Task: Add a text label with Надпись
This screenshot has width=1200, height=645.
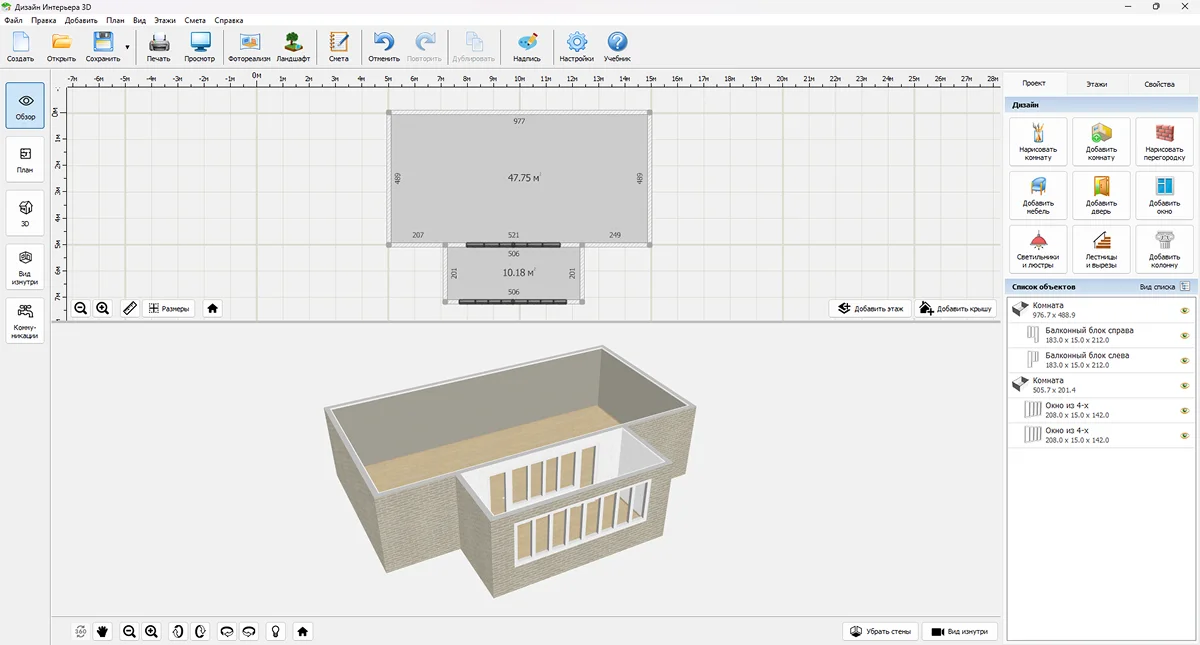Action: click(x=527, y=46)
